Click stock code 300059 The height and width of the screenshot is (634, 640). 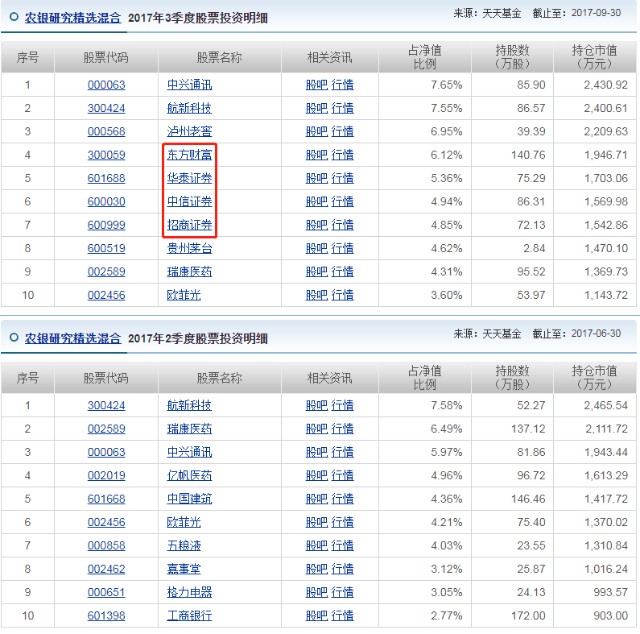click(106, 155)
